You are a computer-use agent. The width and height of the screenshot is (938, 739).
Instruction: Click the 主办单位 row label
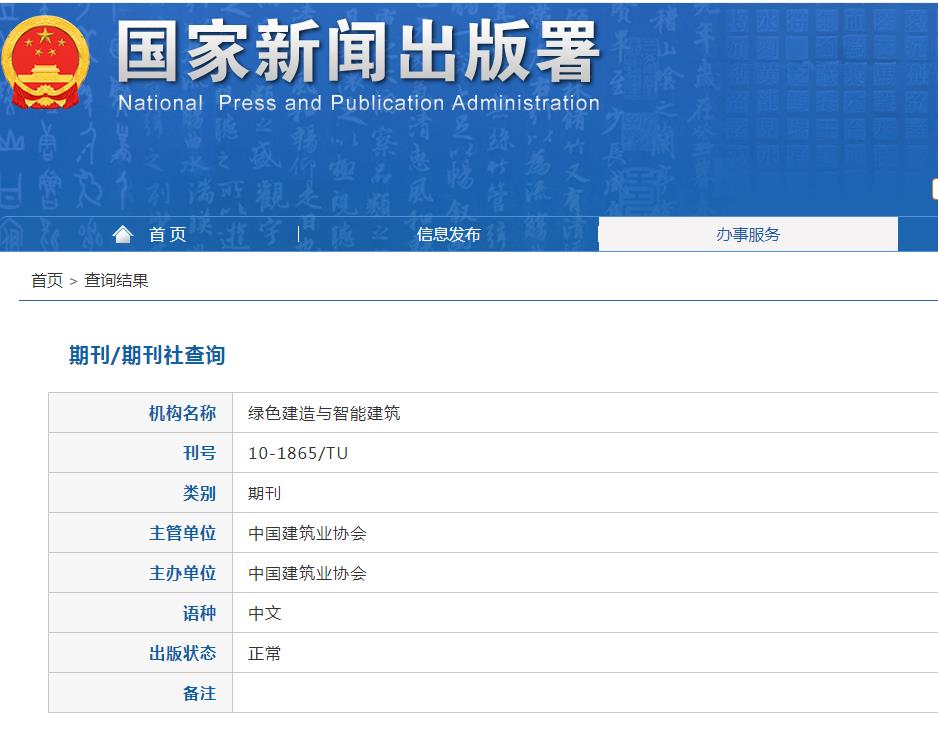tap(187, 572)
